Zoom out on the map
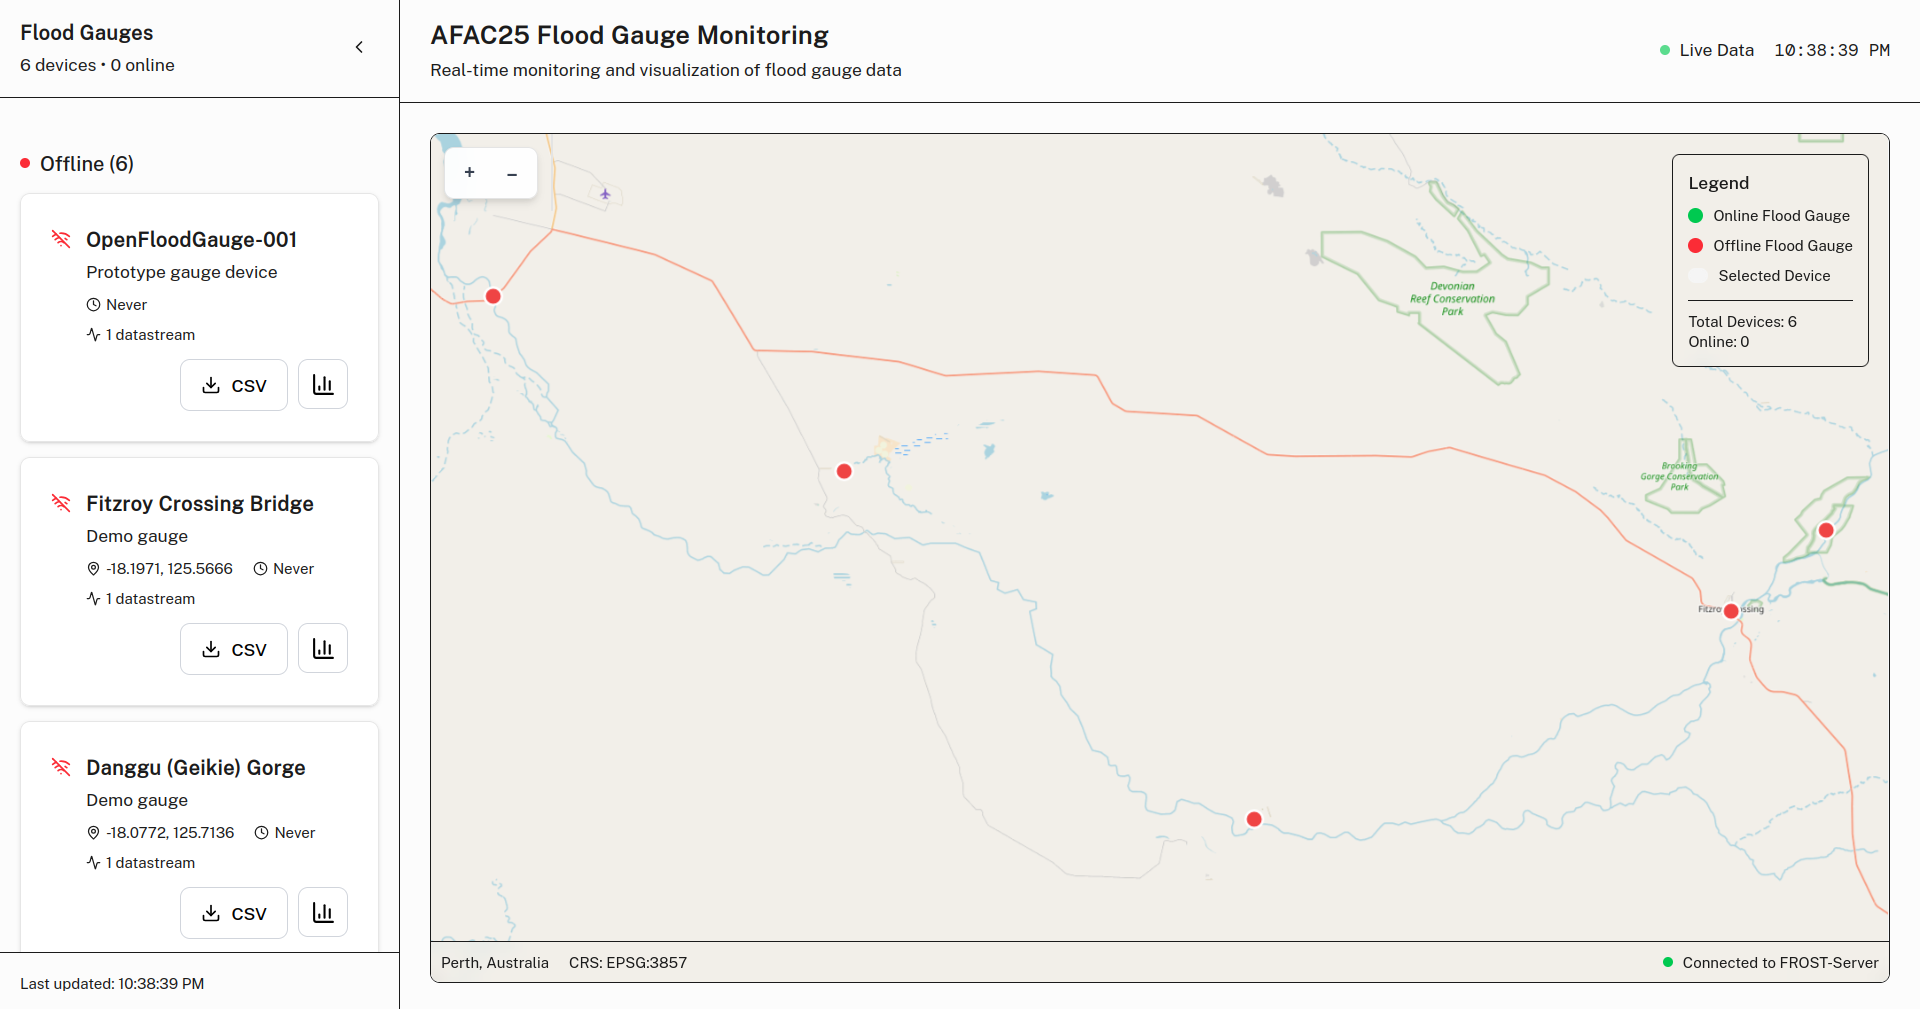 click(512, 173)
